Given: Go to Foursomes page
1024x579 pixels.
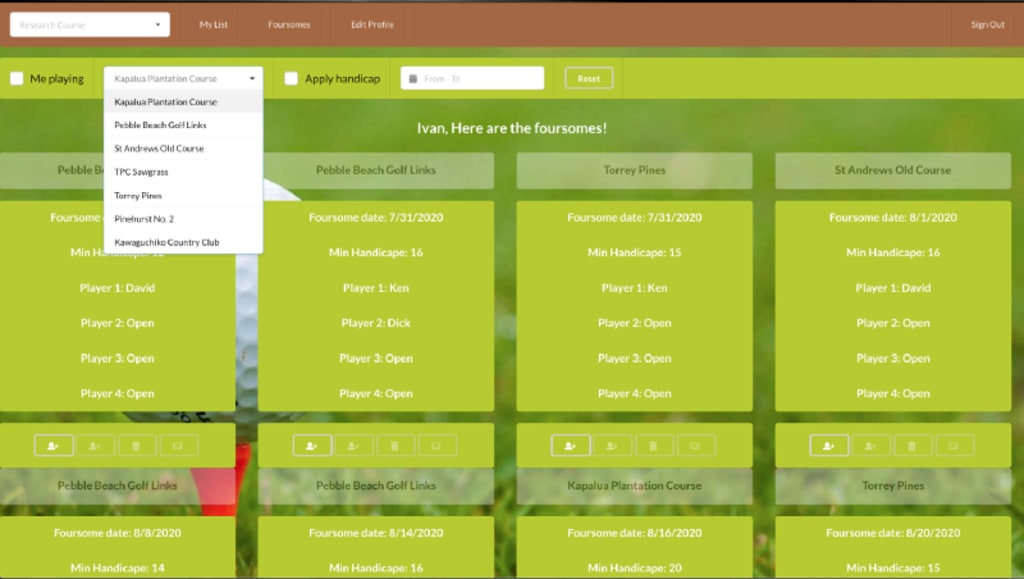Looking at the screenshot, I should tap(289, 25).
